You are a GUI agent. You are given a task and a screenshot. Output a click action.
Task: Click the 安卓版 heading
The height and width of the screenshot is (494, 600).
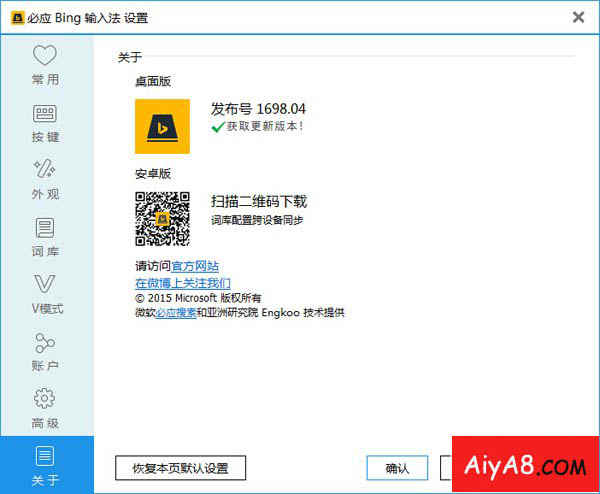point(153,174)
